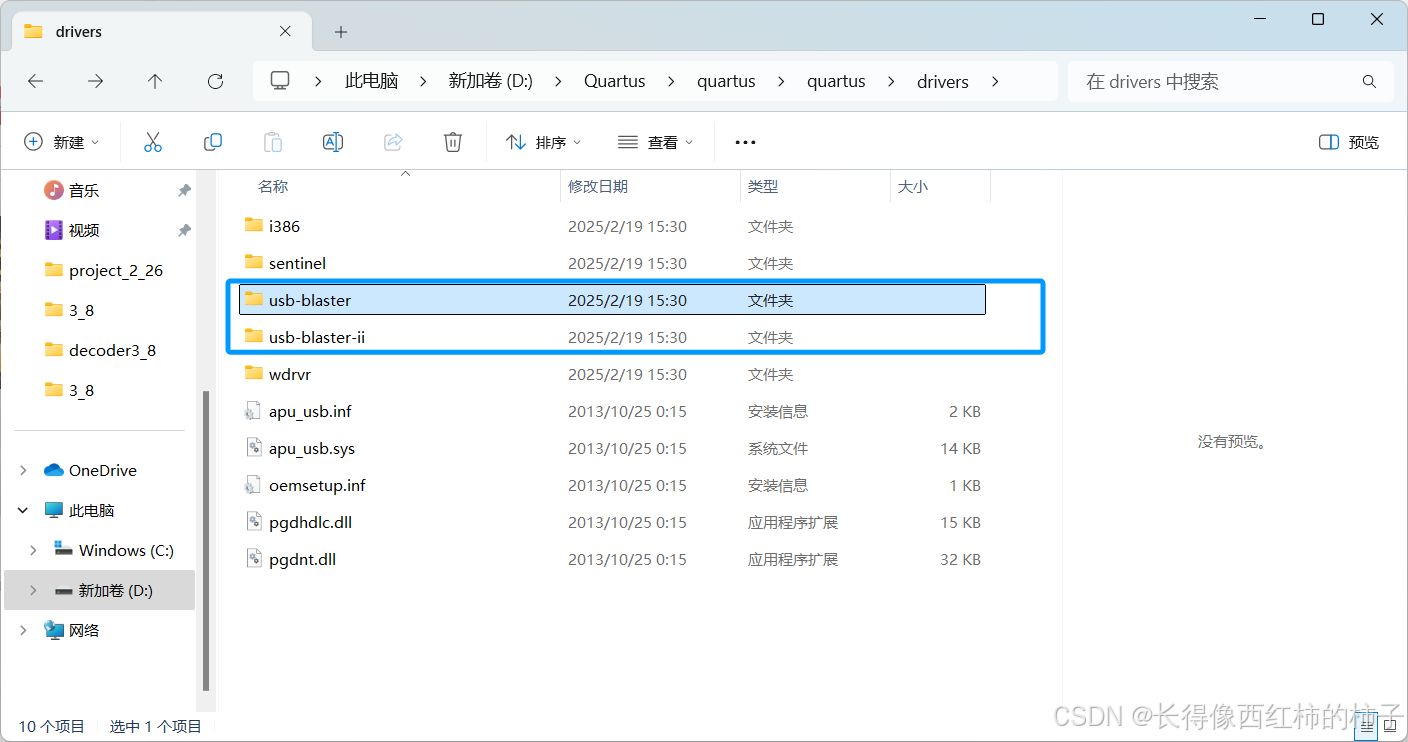Open a new tab with plus
Image resolution: width=1408 pixels, height=742 pixels.
[x=341, y=32]
